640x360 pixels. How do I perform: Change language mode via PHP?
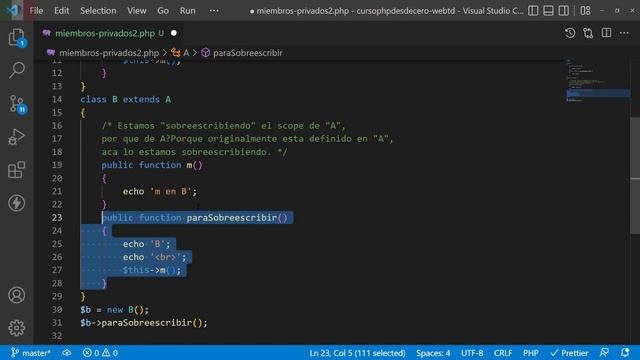click(531, 353)
